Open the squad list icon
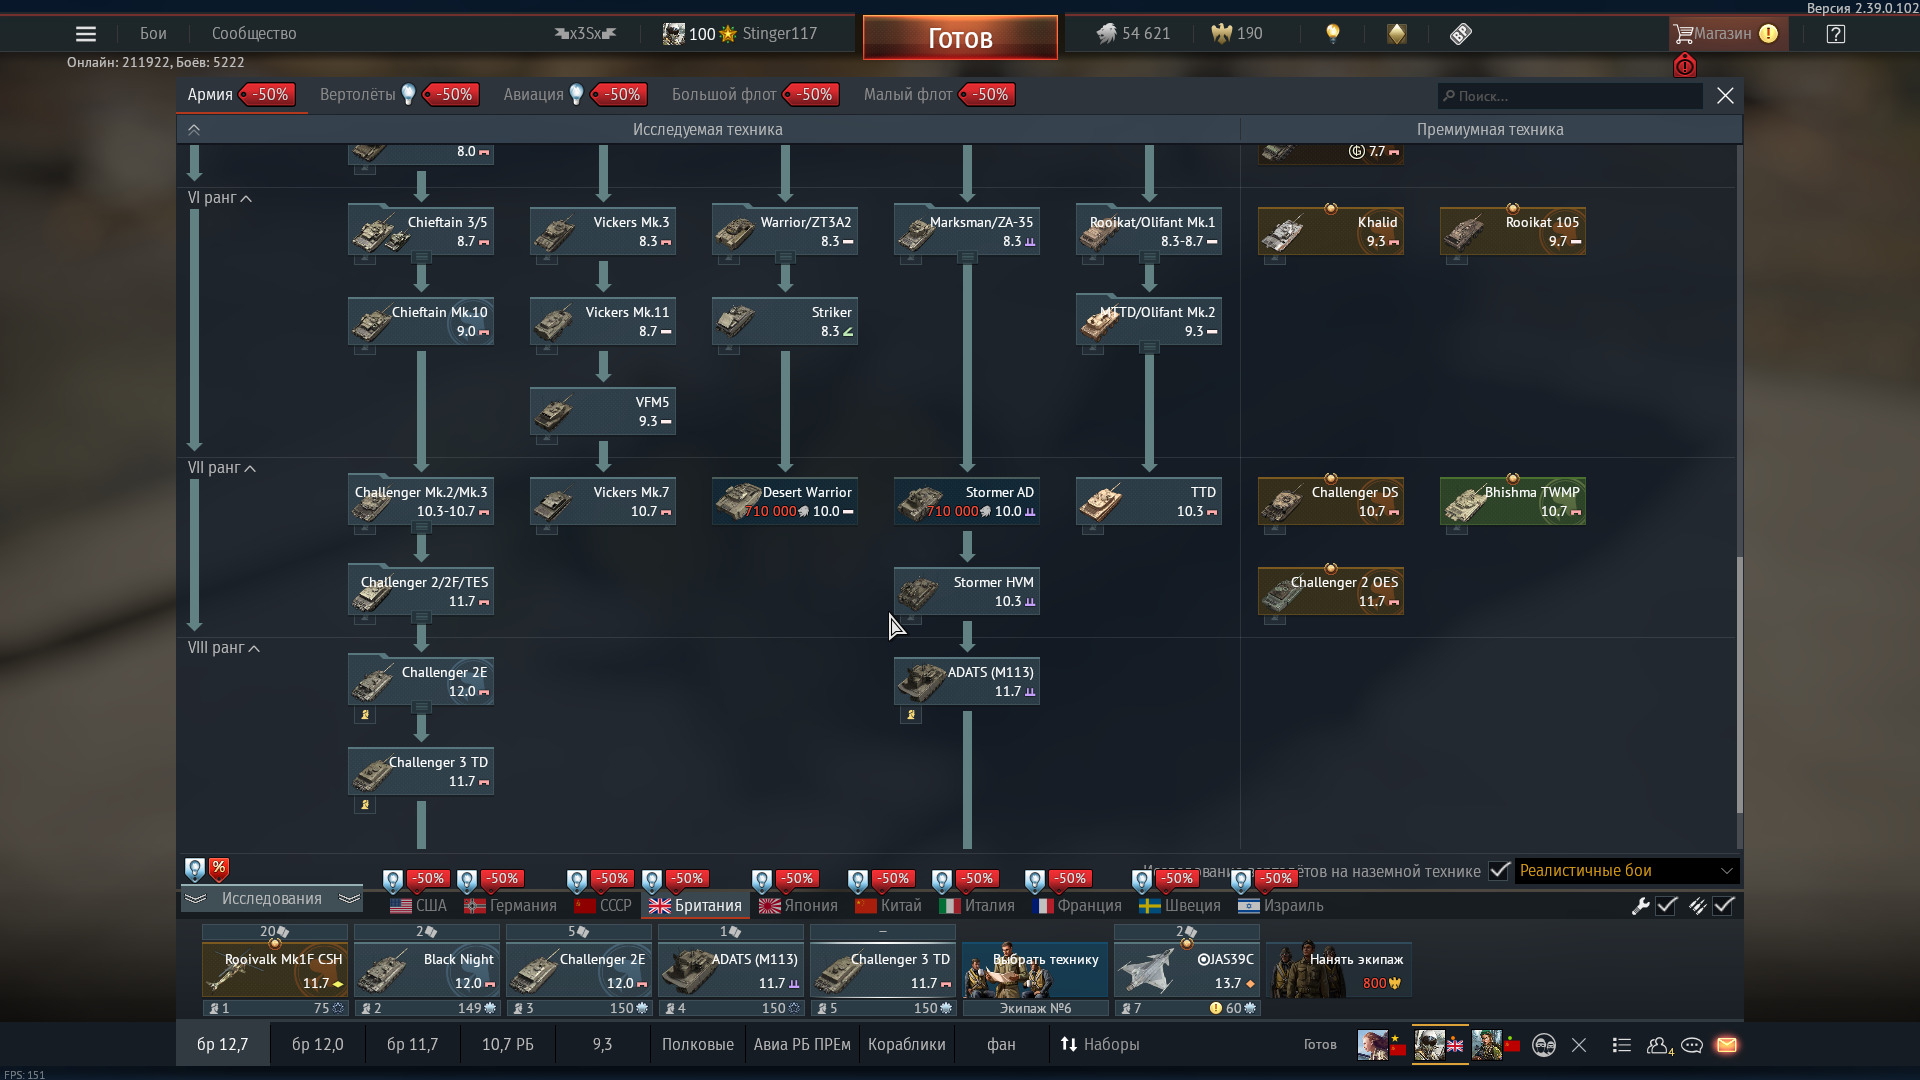Image resolution: width=1920 pixels, height=1080 pixels. click(1622, 1045)
